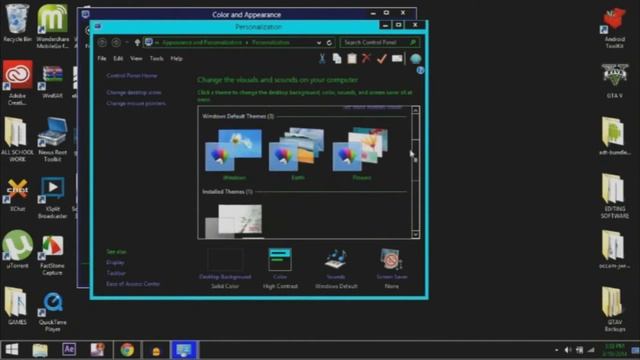The image size is (640, 360).
Task: Go forward with the Forward arrow button
Action: (116, 42)
